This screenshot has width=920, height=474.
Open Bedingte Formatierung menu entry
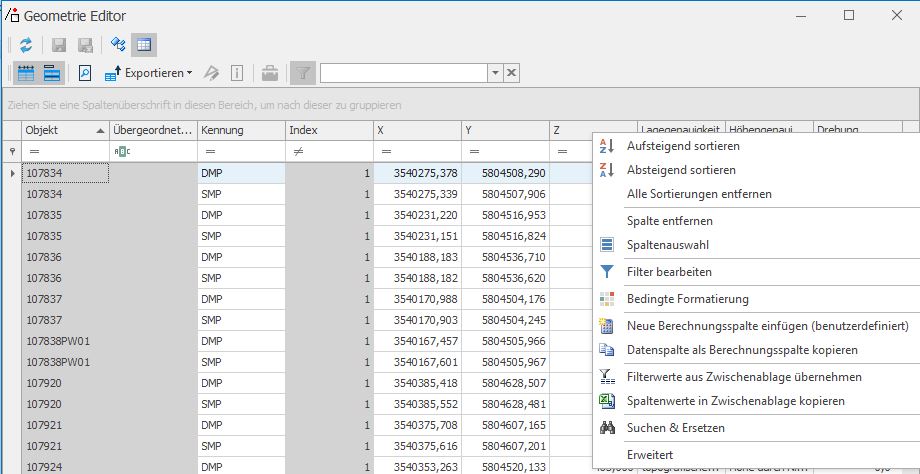687,299
